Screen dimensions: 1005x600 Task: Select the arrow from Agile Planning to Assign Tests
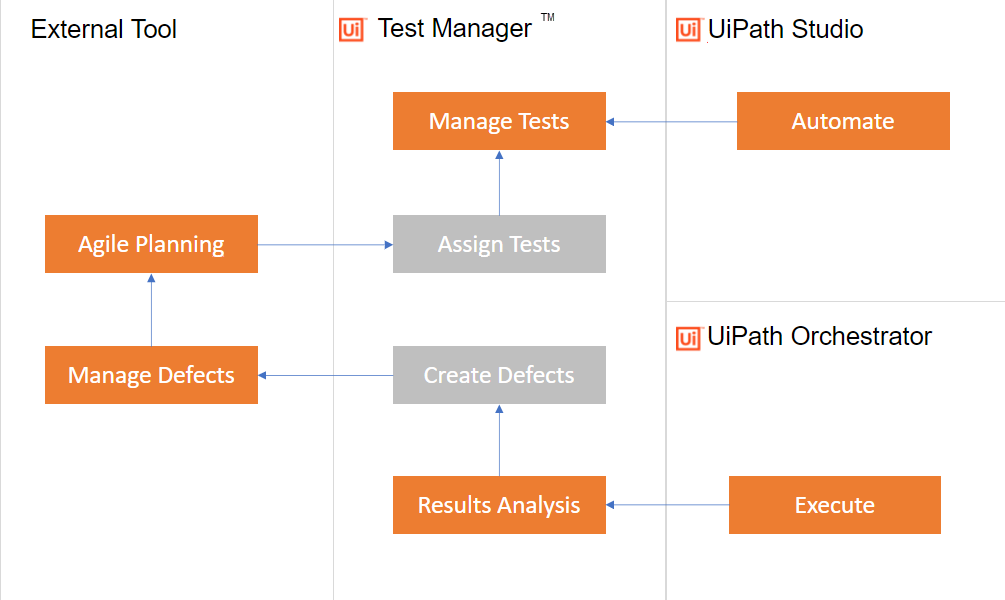pyautogui.click(x=325, y=244)
